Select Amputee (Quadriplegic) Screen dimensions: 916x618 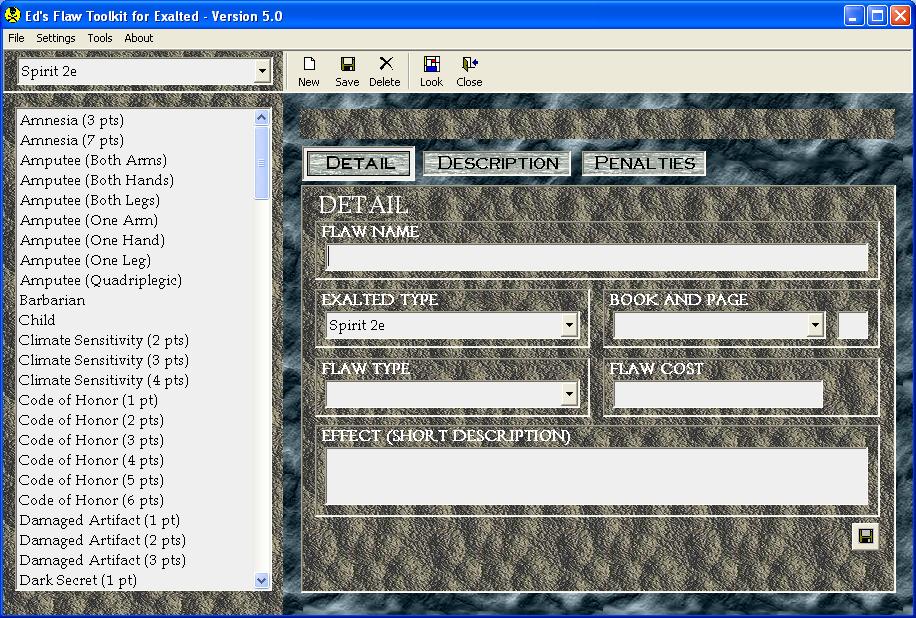(100, 280)
